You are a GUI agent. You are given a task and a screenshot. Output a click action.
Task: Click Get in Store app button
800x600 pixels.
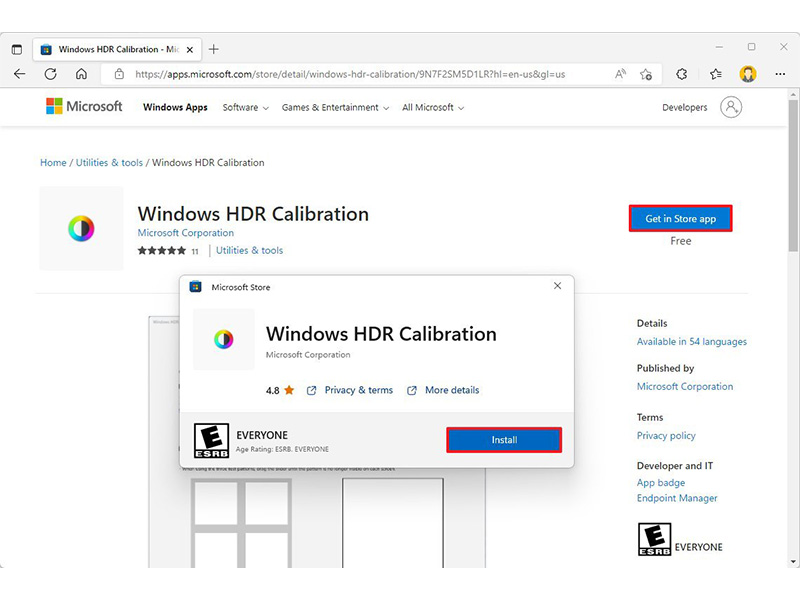coord(681,218)
